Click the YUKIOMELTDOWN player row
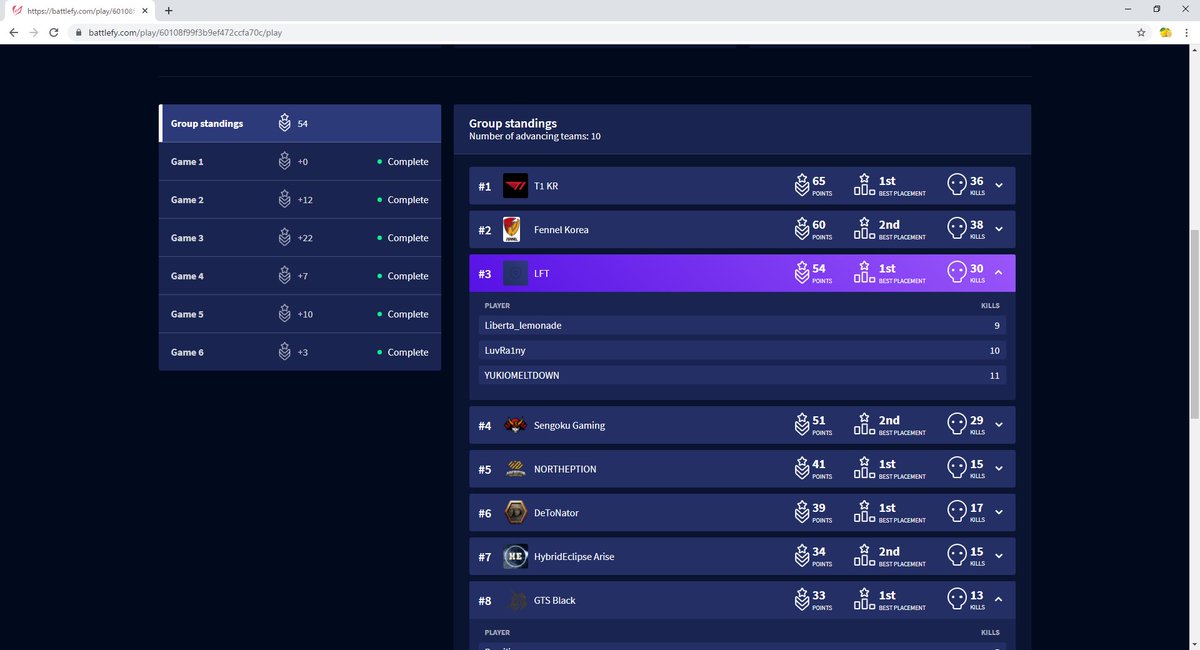Screen dimensions: 1200x650 tap(741, 375)
